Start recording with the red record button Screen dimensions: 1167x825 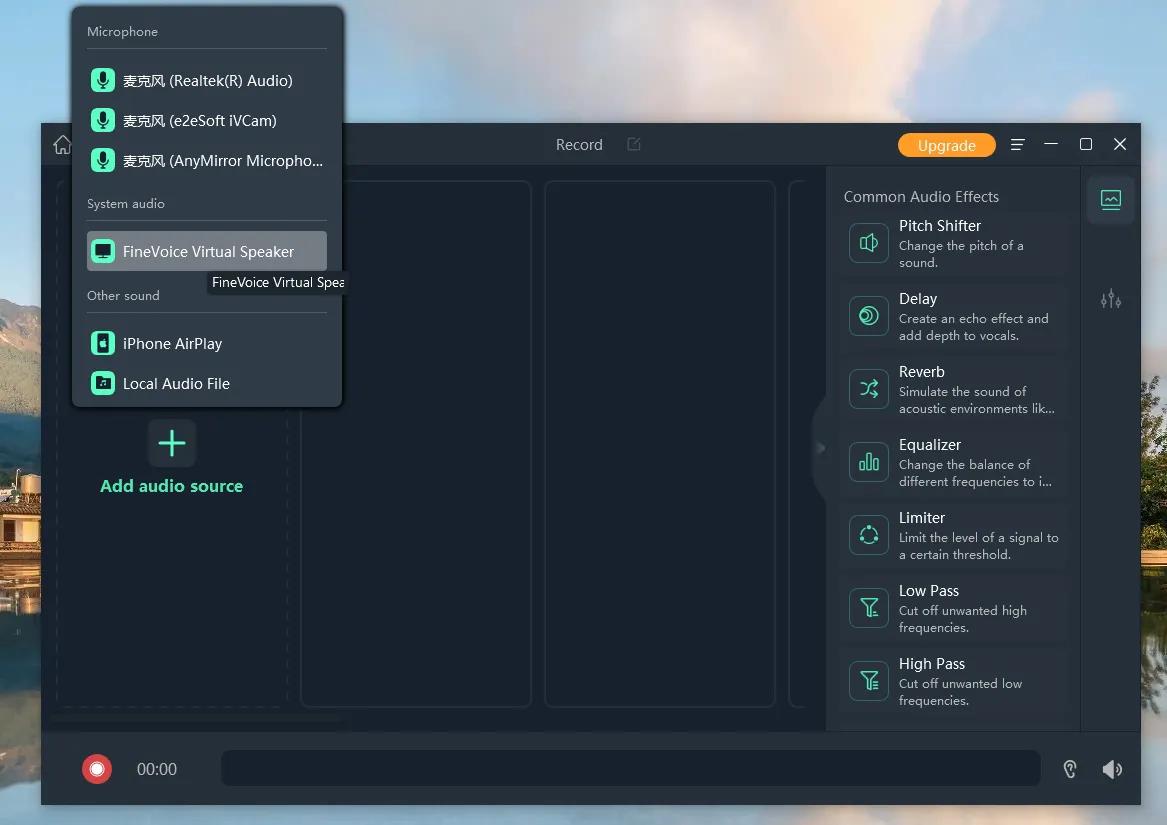tap(97, 769)
